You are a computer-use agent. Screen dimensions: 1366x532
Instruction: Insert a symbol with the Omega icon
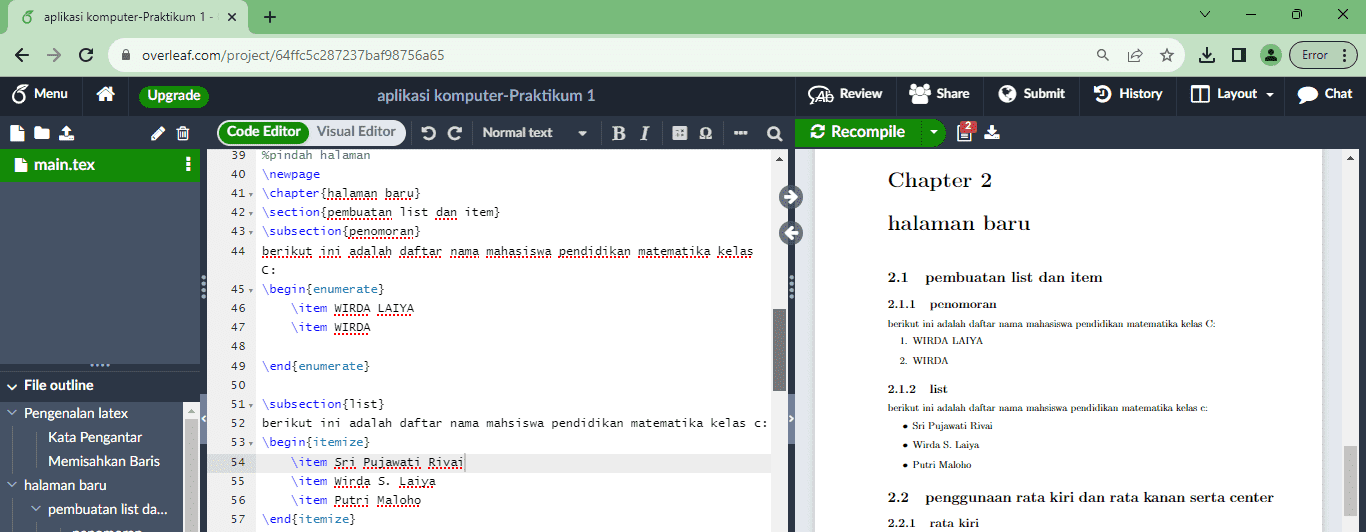point(706,133)
